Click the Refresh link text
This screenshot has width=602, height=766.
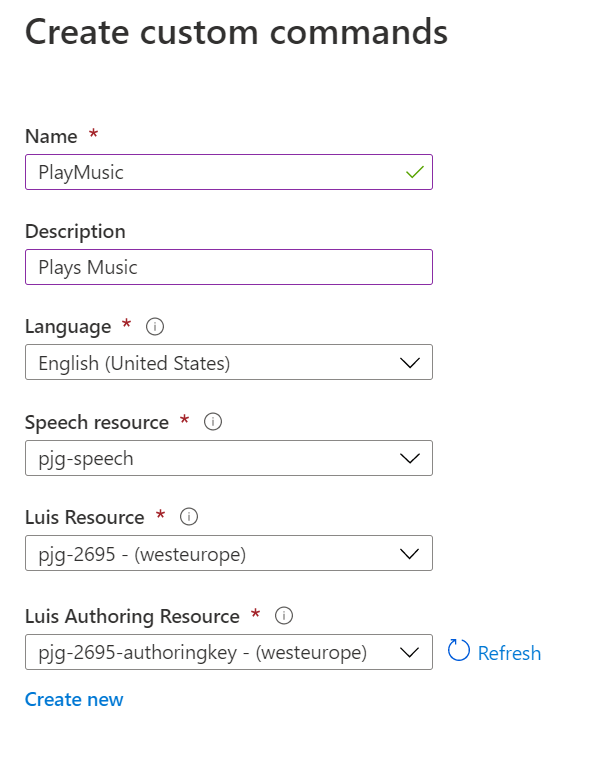pyautogui.click(x=509, y=653)
